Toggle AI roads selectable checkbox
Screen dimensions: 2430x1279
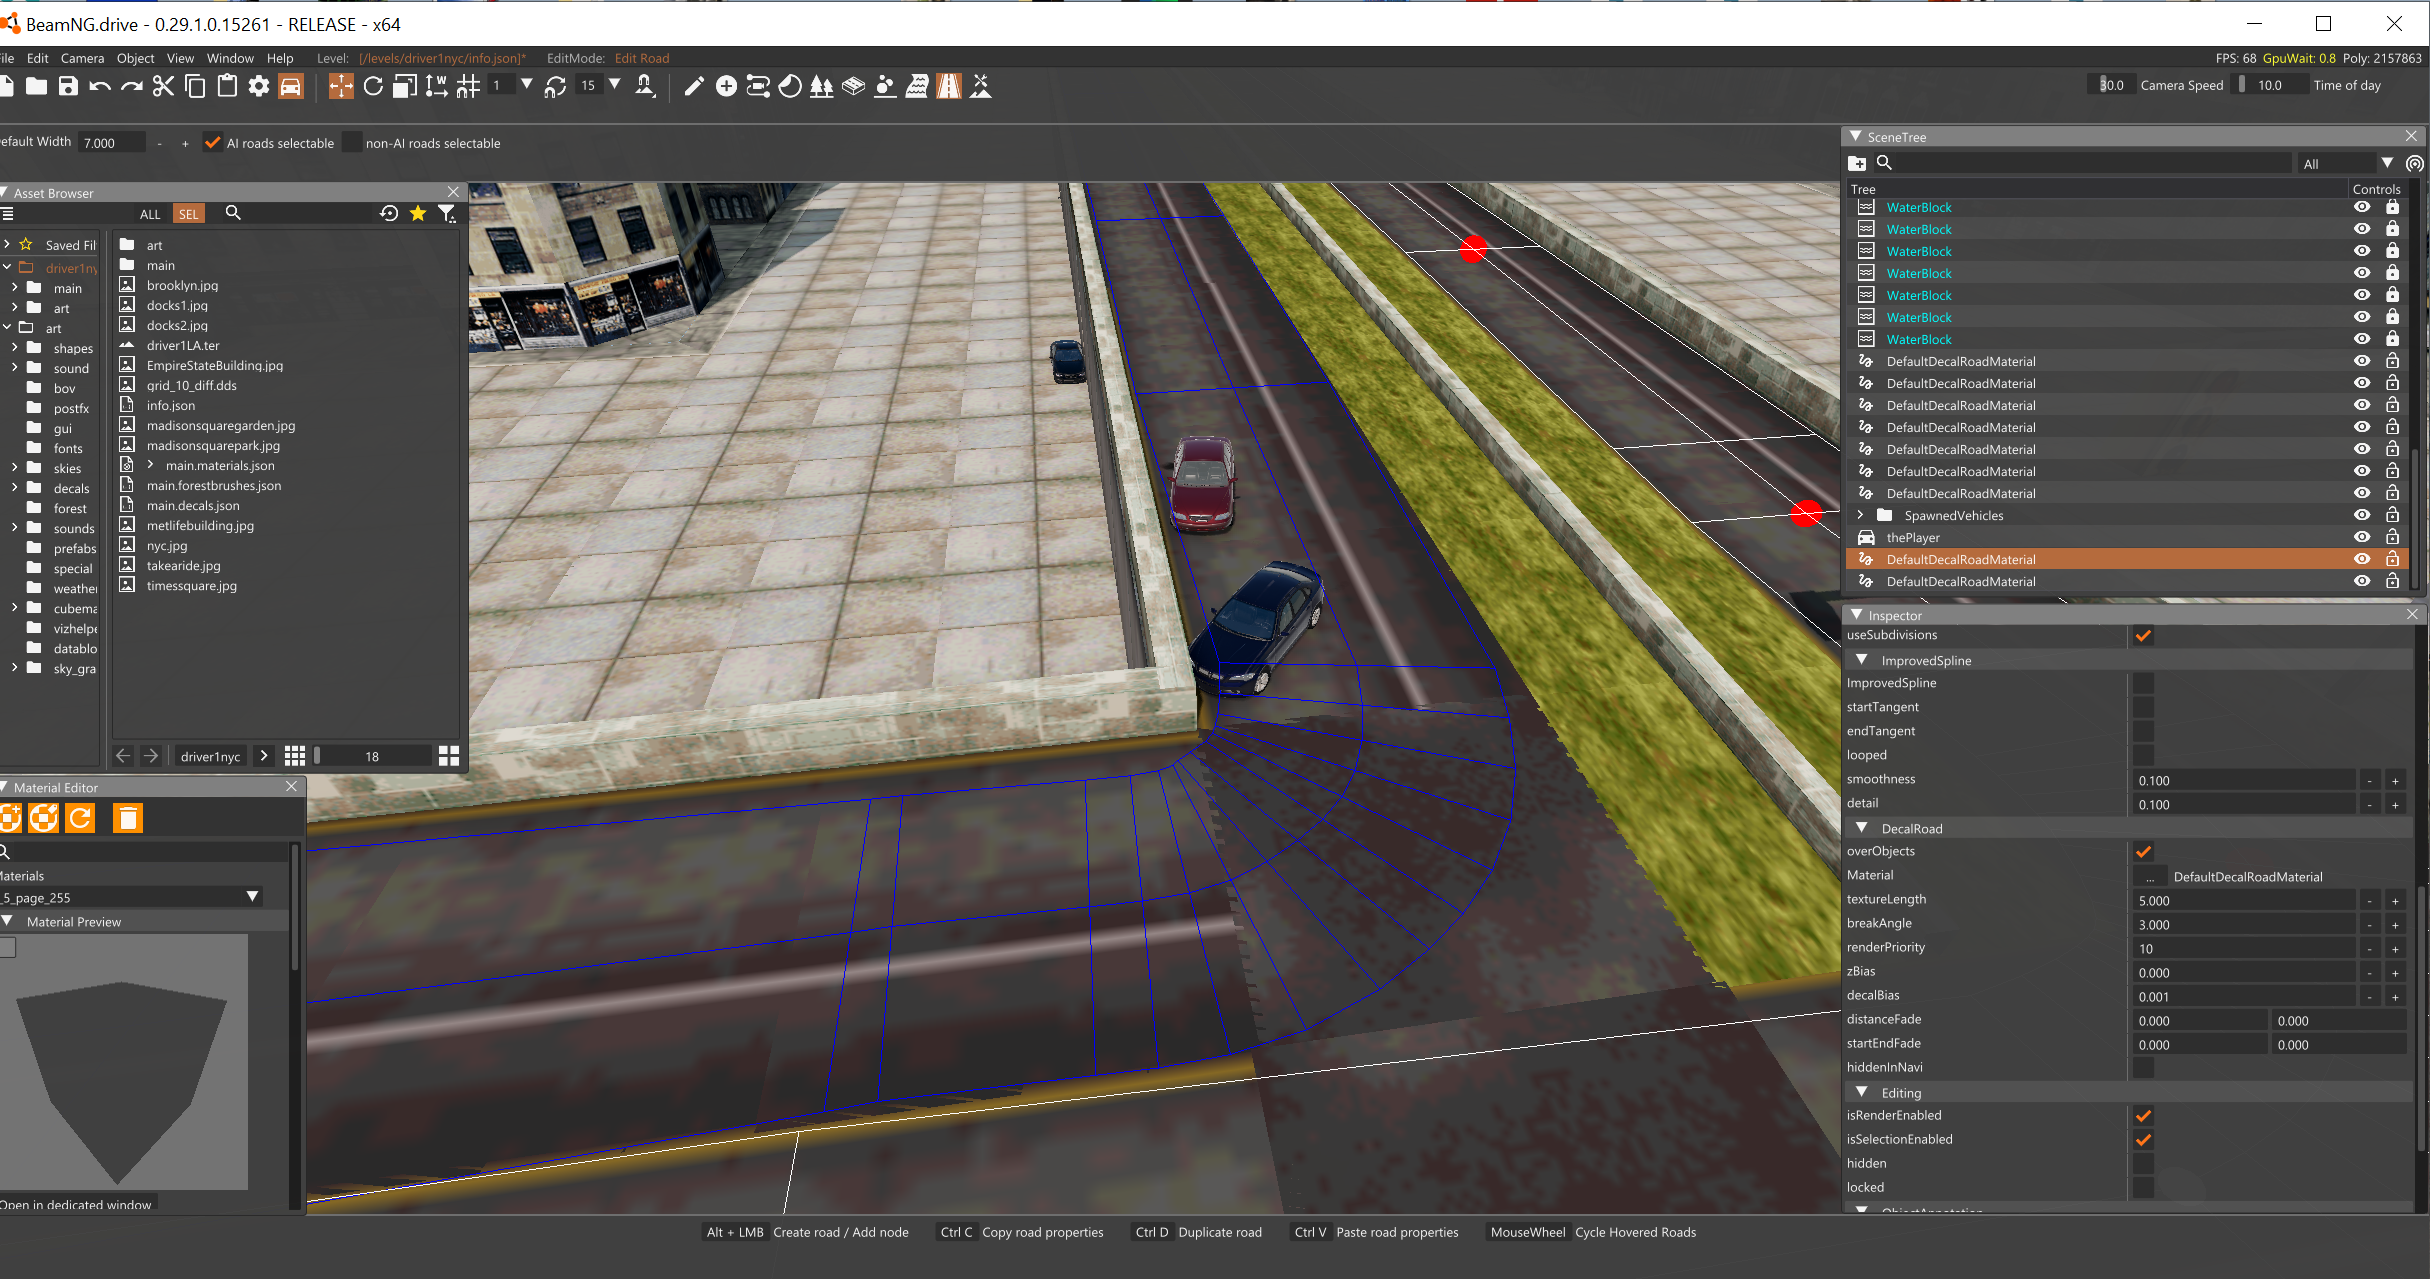click(212, 143)
